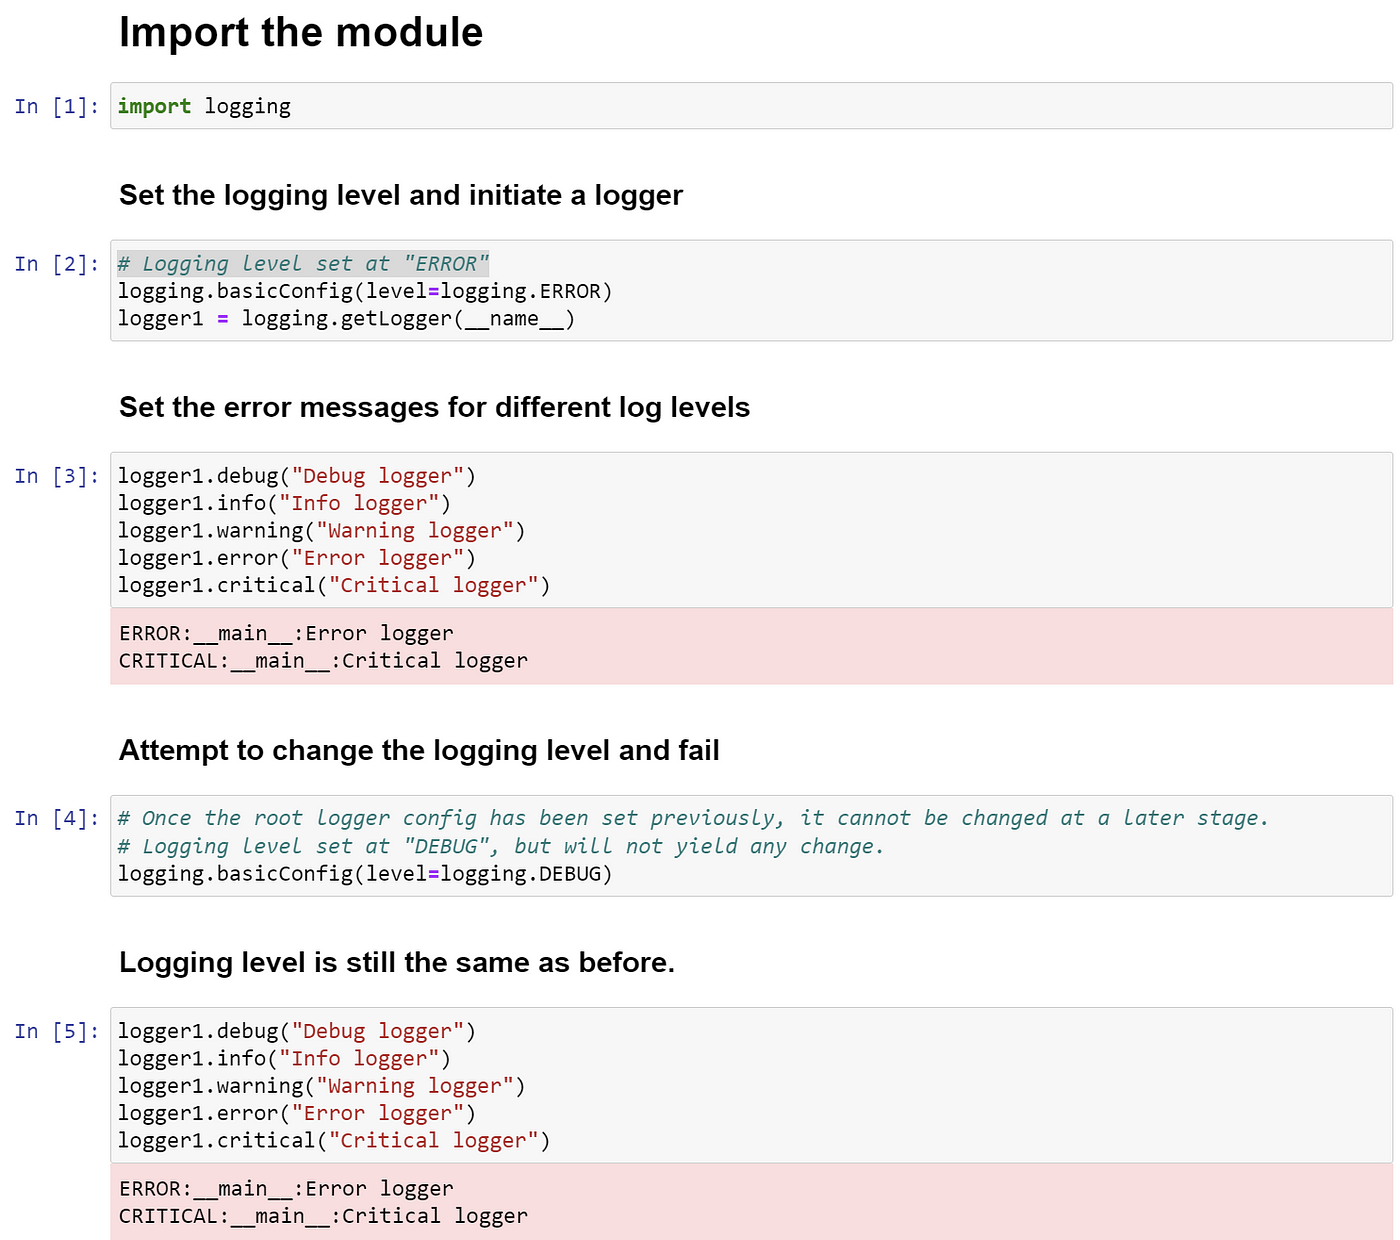The image size is (1400, 1240).
Task: Select the In [4] prompt label
Action: 57,818
